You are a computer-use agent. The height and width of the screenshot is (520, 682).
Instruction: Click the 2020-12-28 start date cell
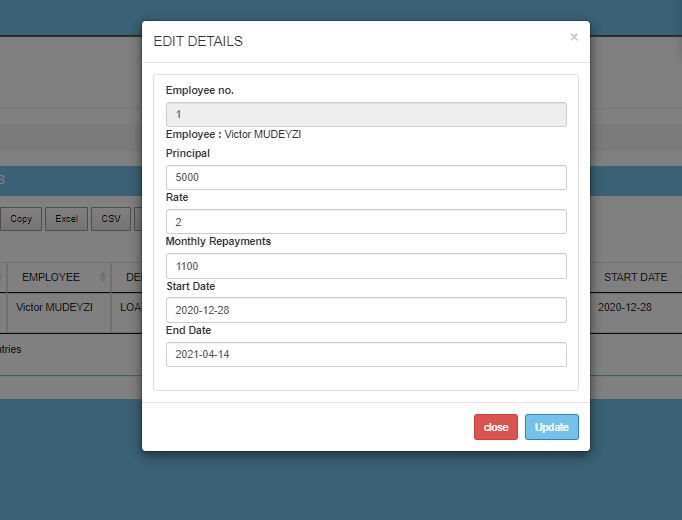[x=625, y=307]
